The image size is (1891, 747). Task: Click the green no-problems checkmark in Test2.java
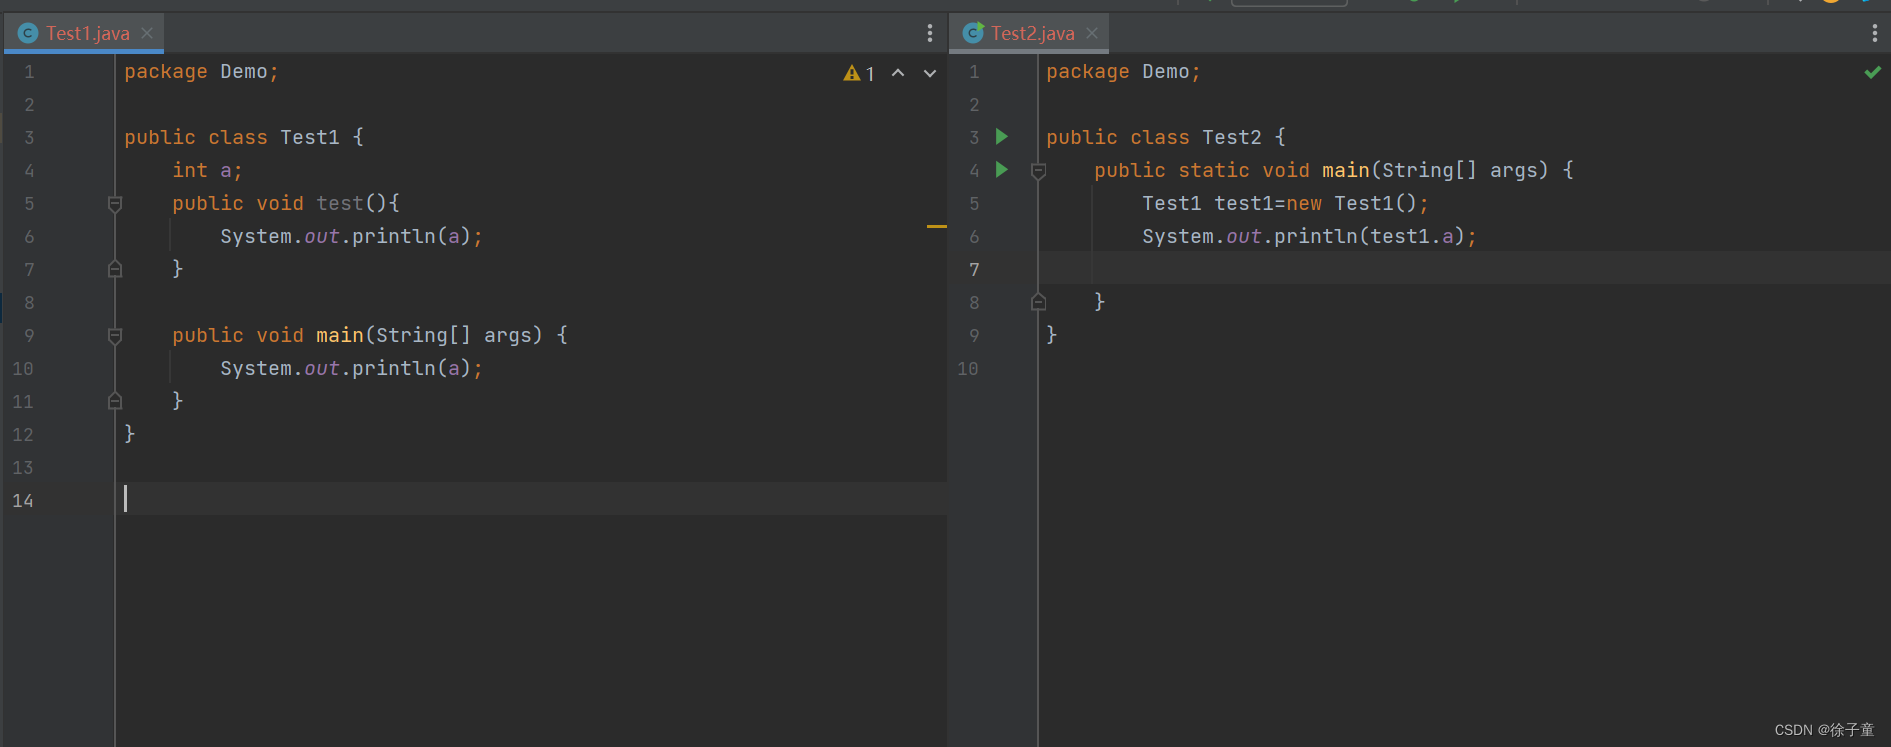pos(1873,72)
